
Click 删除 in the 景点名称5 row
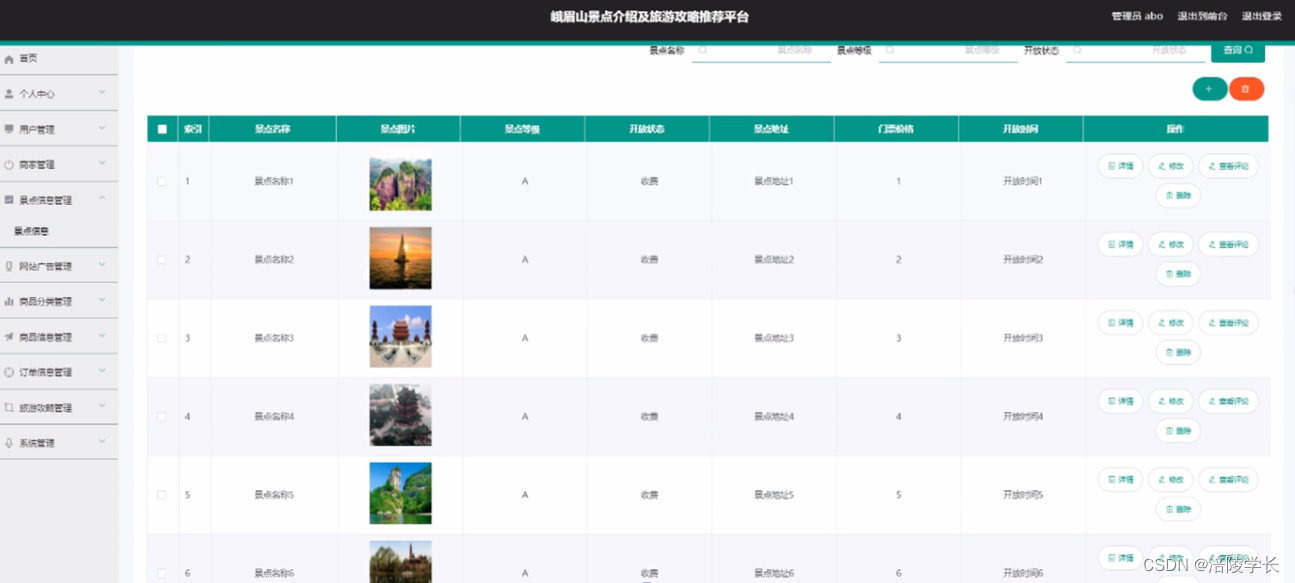1178,509
